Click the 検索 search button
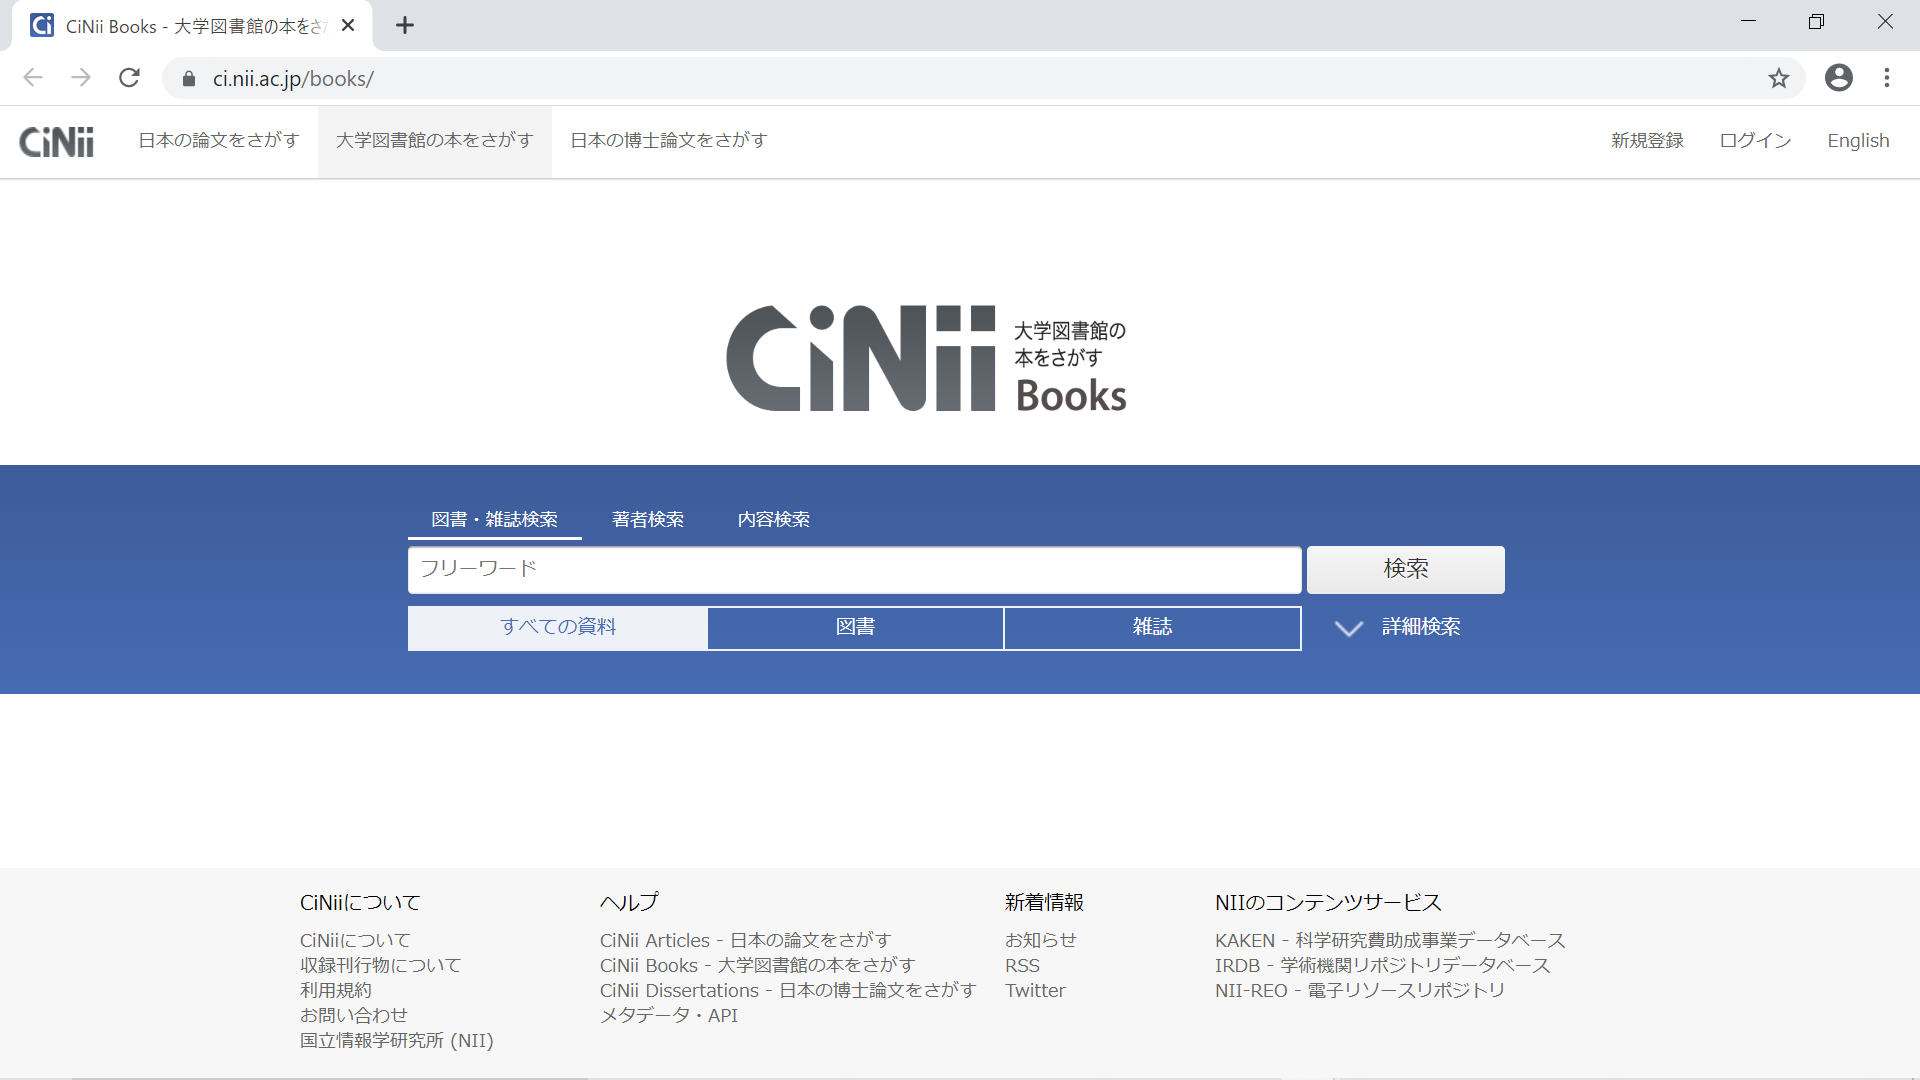Image resolution: width=1920 pixels, height=1080 pixels. point(1405,569)
